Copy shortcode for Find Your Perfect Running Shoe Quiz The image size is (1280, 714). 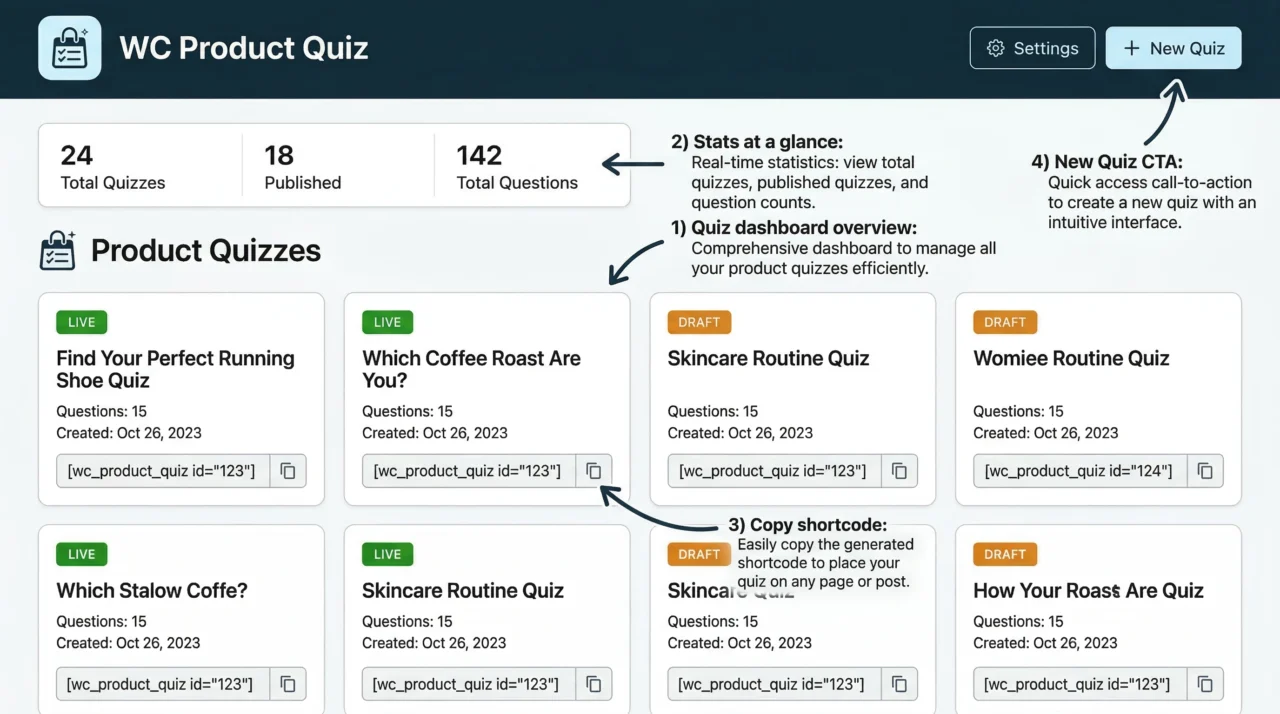(288, 471)
